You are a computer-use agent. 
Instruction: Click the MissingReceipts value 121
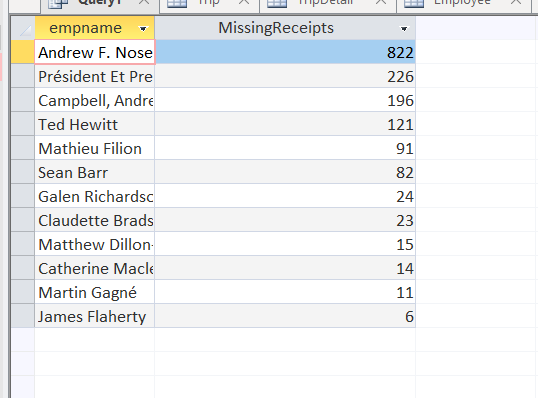pyautogui.click(x=285, y=124)
